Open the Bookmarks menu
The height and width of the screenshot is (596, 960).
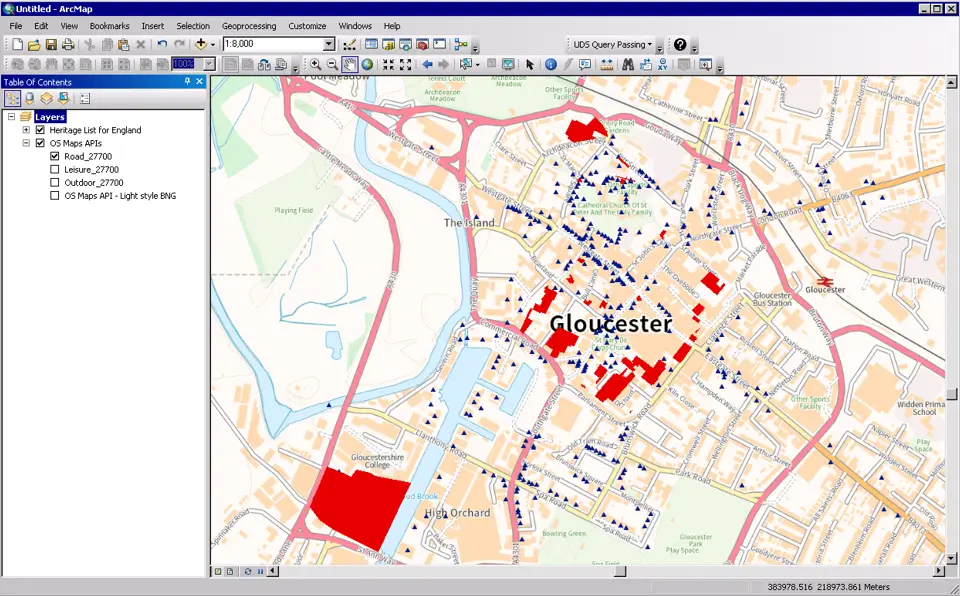pyautogui.click(x=110, y=26)
